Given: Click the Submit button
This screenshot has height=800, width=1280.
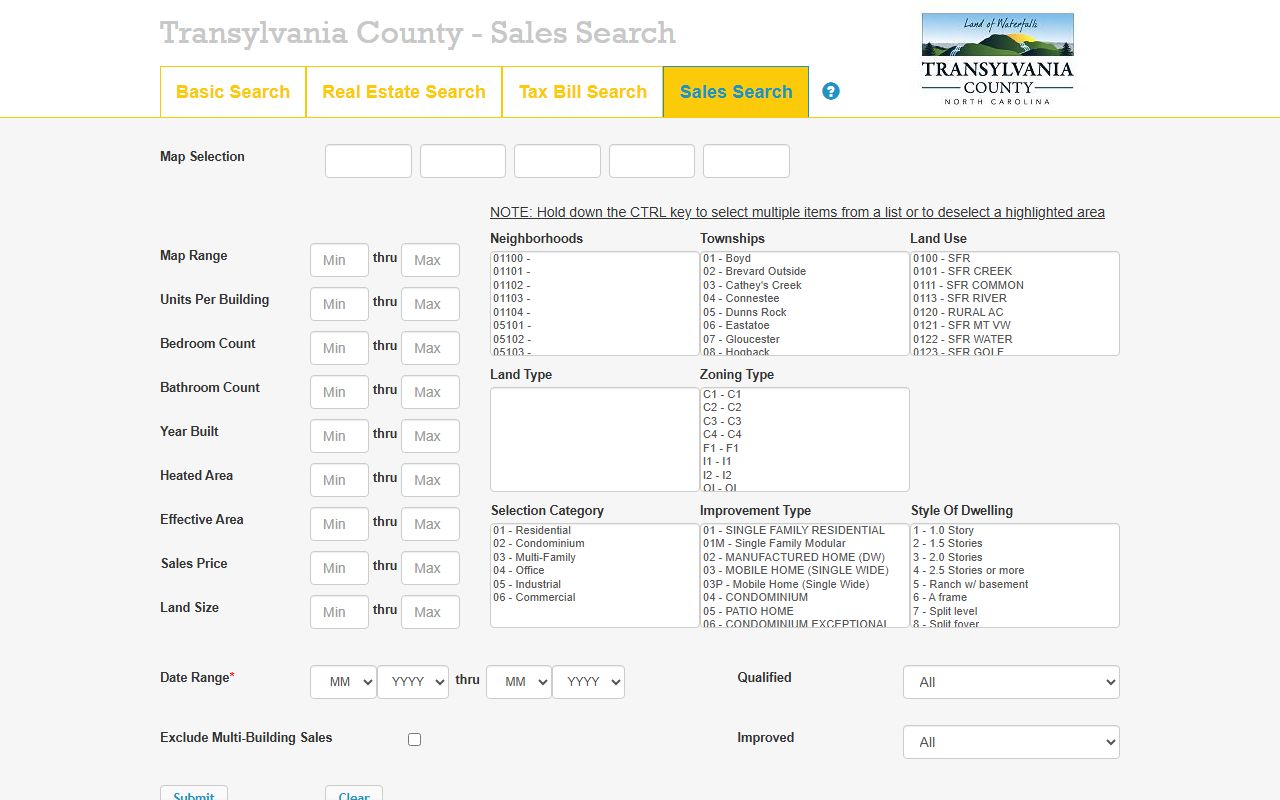Looking at the screenshot, I should tap(194, 793).
